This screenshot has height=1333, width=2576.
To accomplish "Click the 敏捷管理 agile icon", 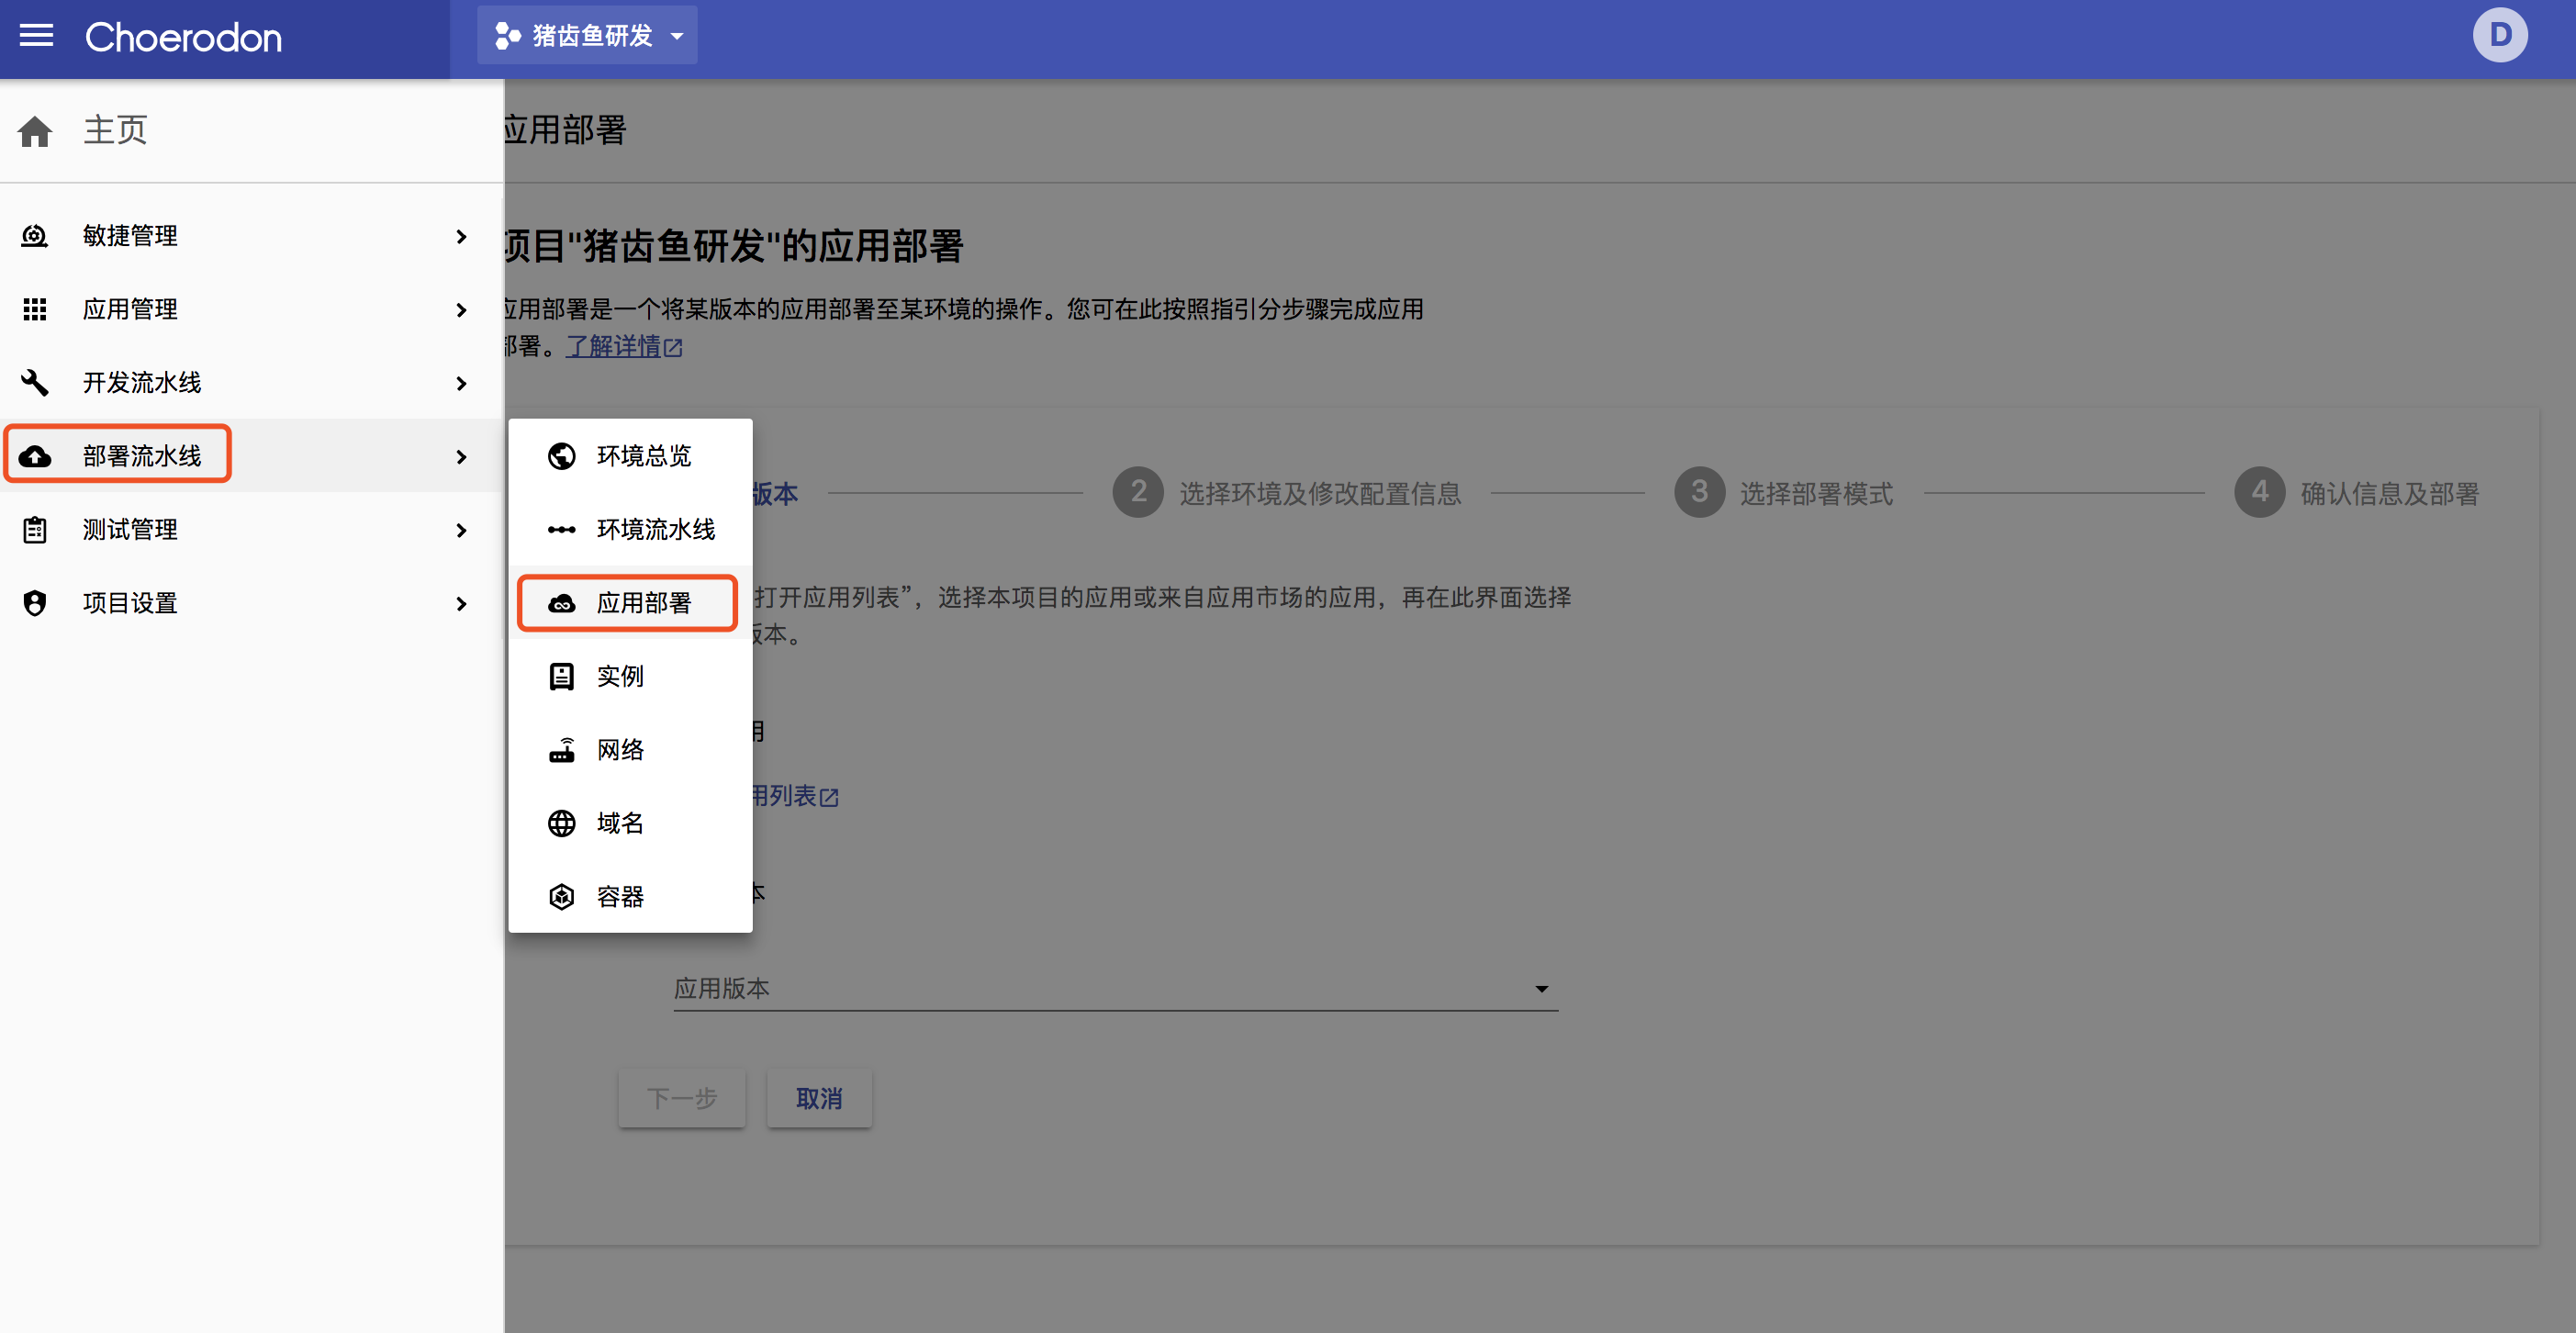I will tap(35, 236).
